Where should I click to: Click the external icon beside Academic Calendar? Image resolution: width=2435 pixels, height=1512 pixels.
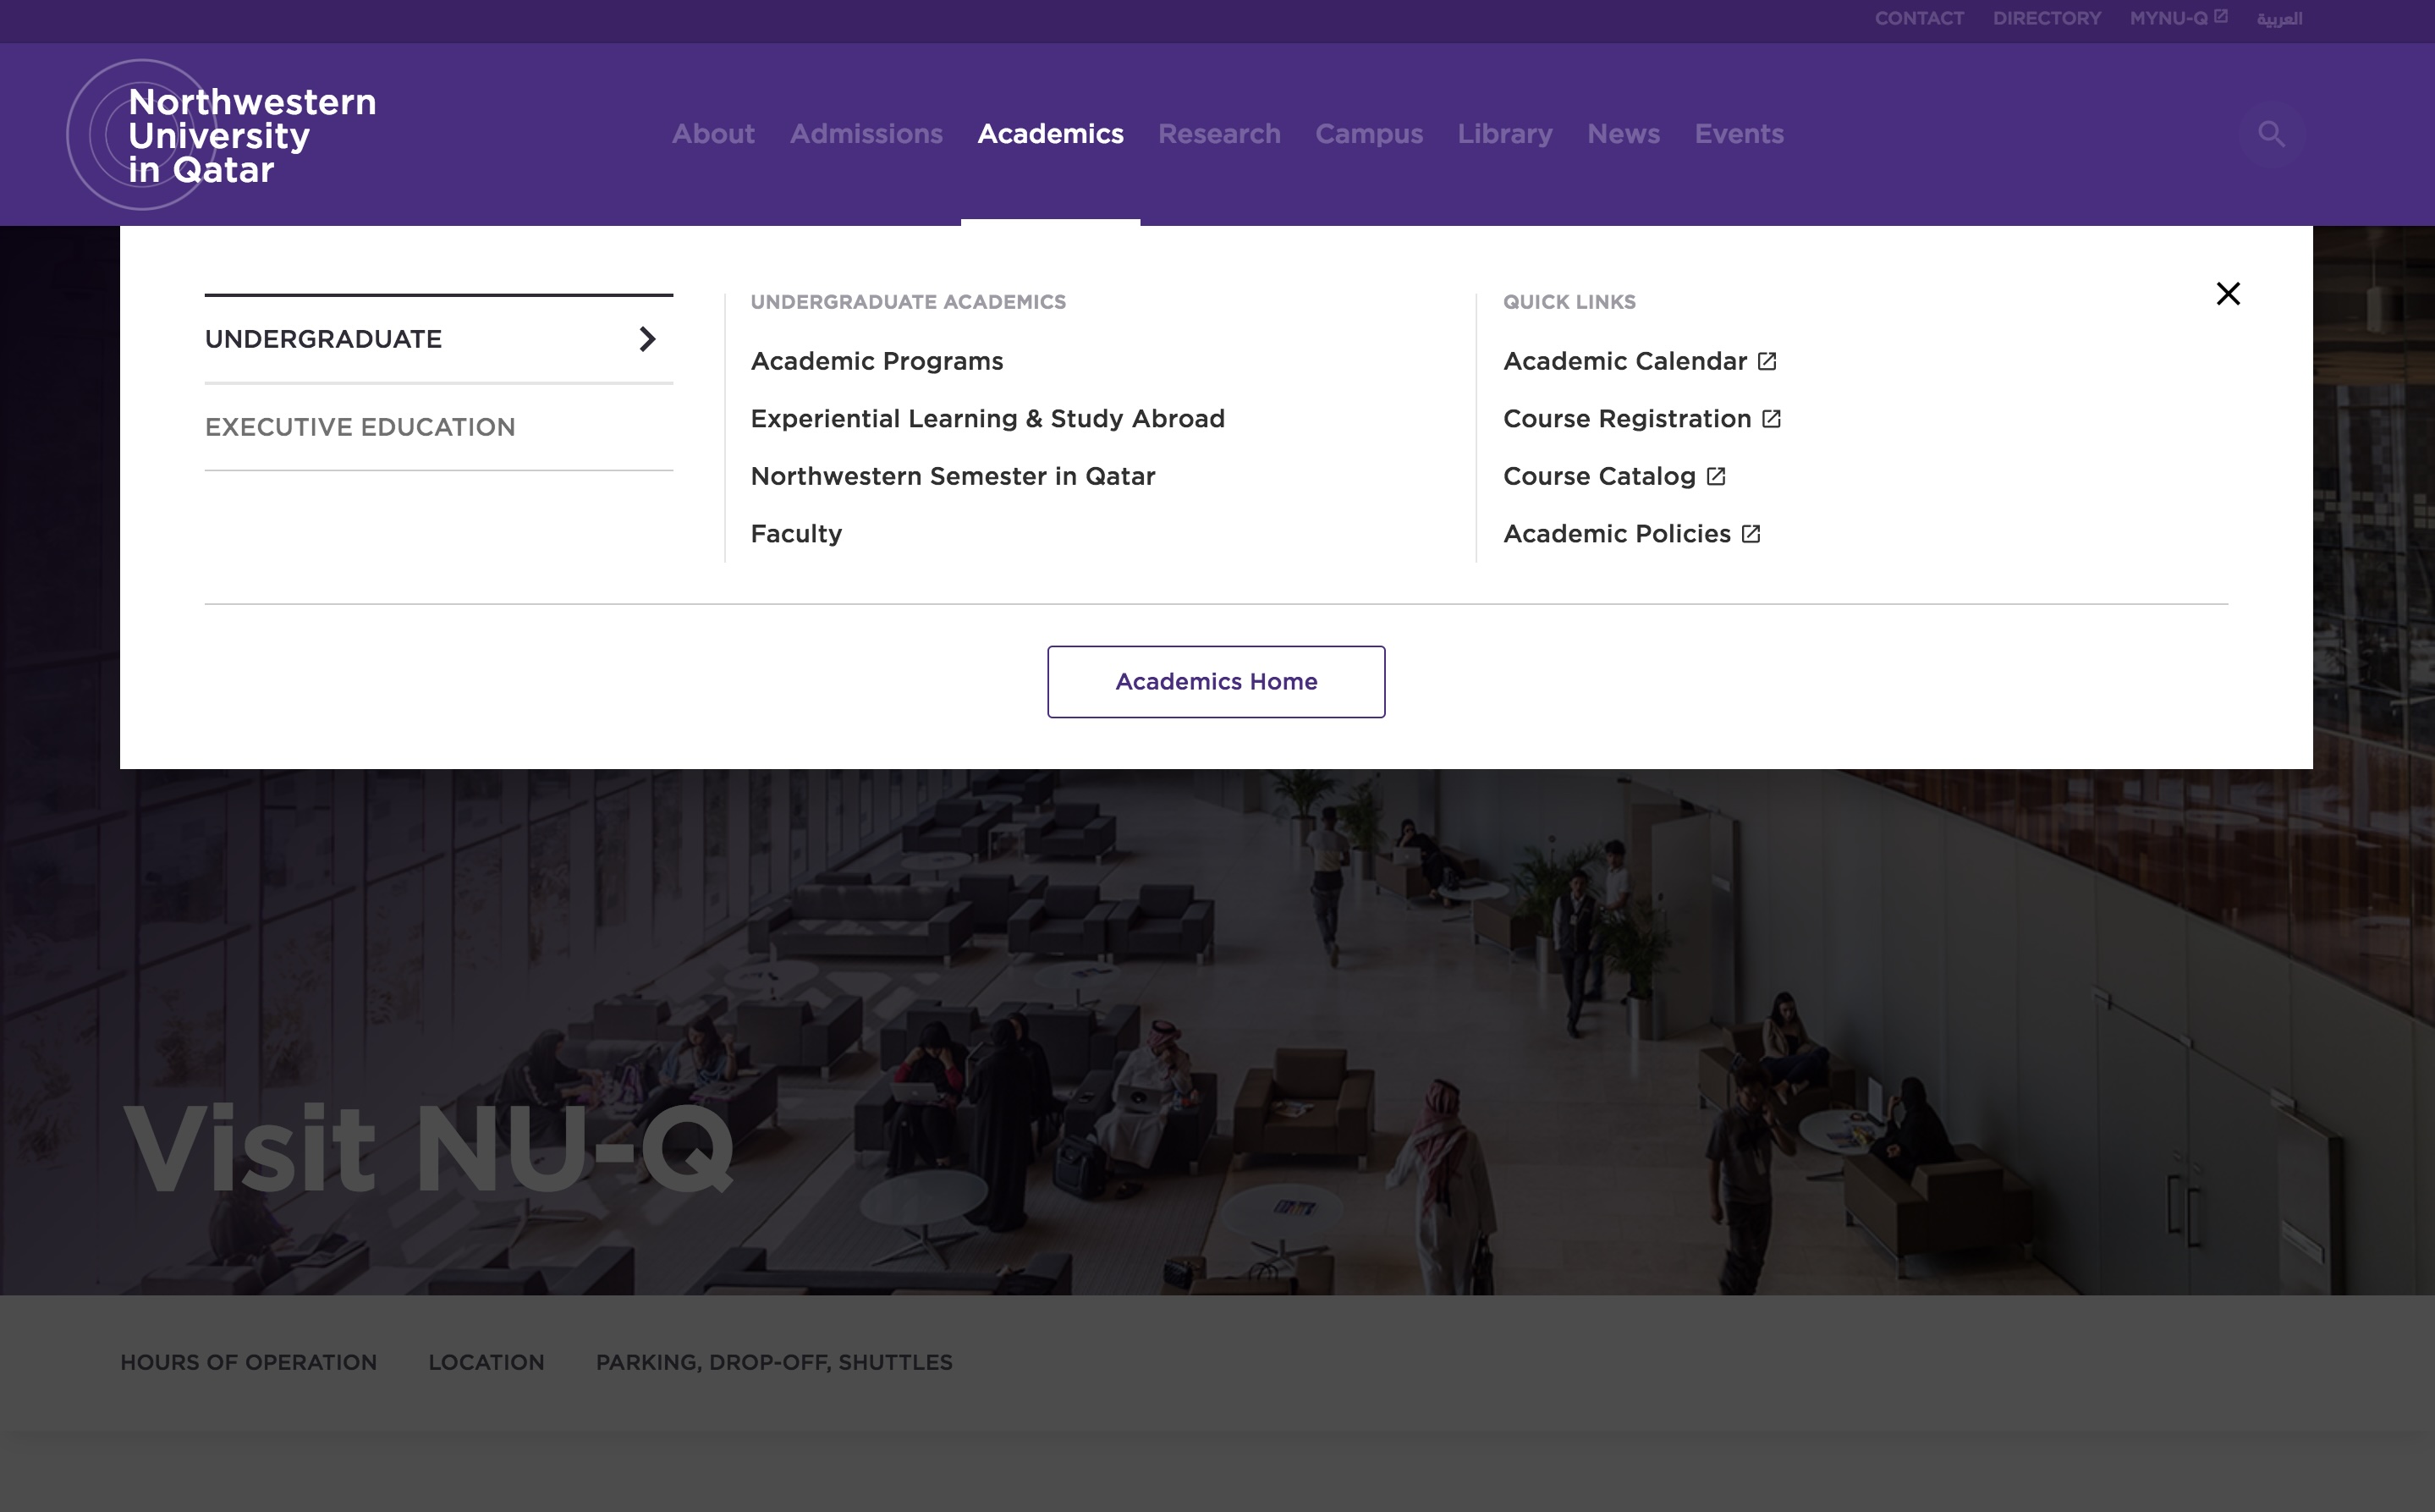pos(1767,361)
